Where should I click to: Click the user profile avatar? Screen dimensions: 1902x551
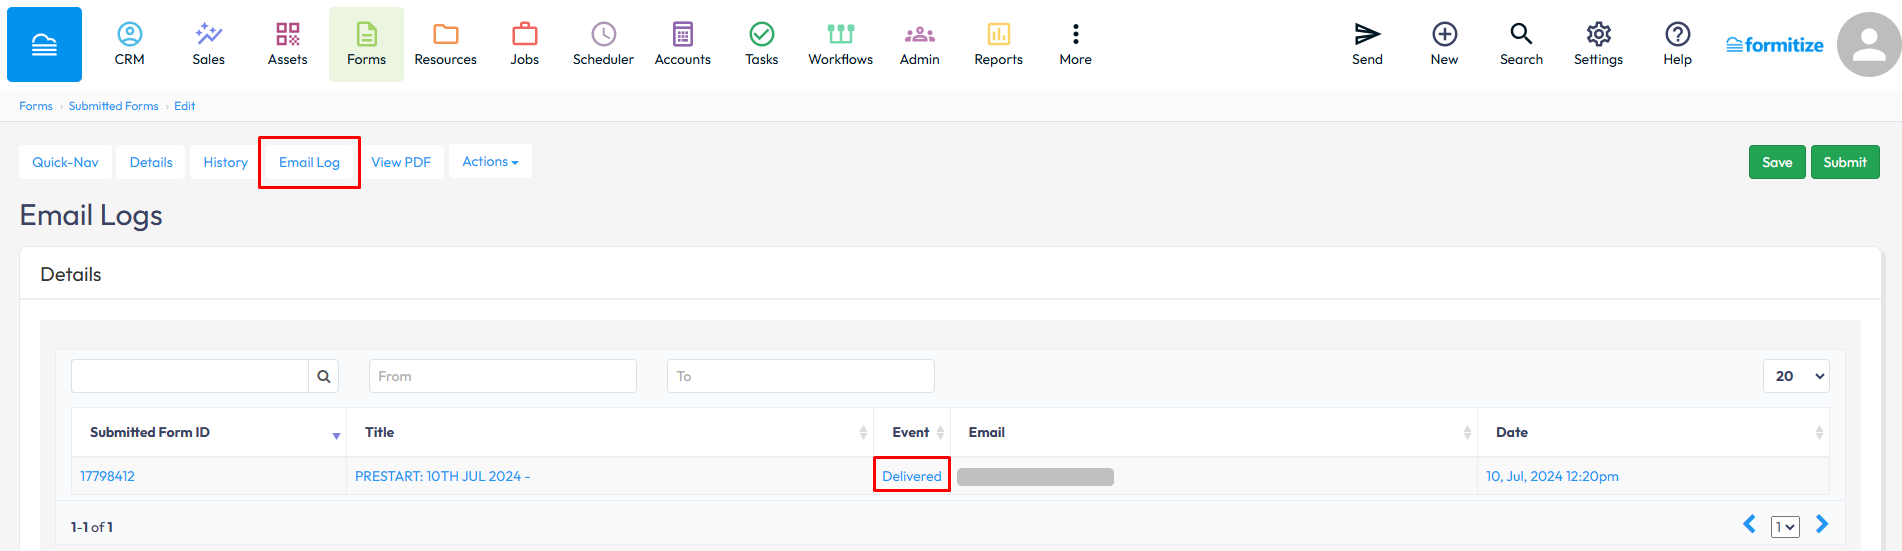coord(1869,45)
